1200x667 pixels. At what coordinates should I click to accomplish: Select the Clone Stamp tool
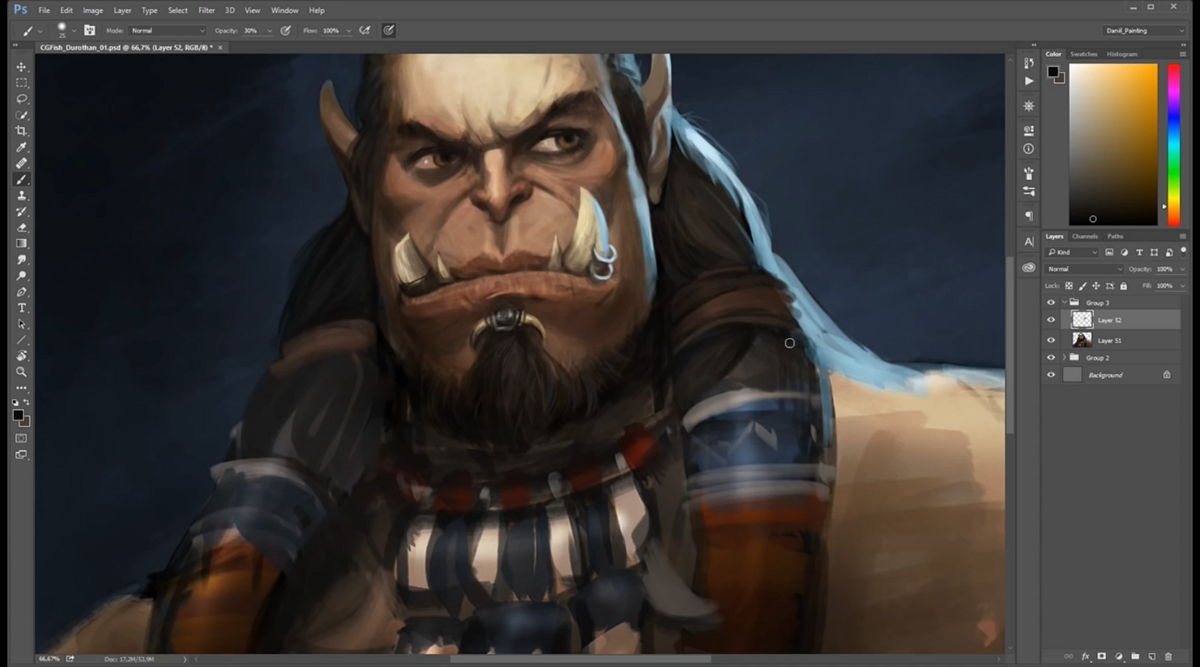[22, 195]
